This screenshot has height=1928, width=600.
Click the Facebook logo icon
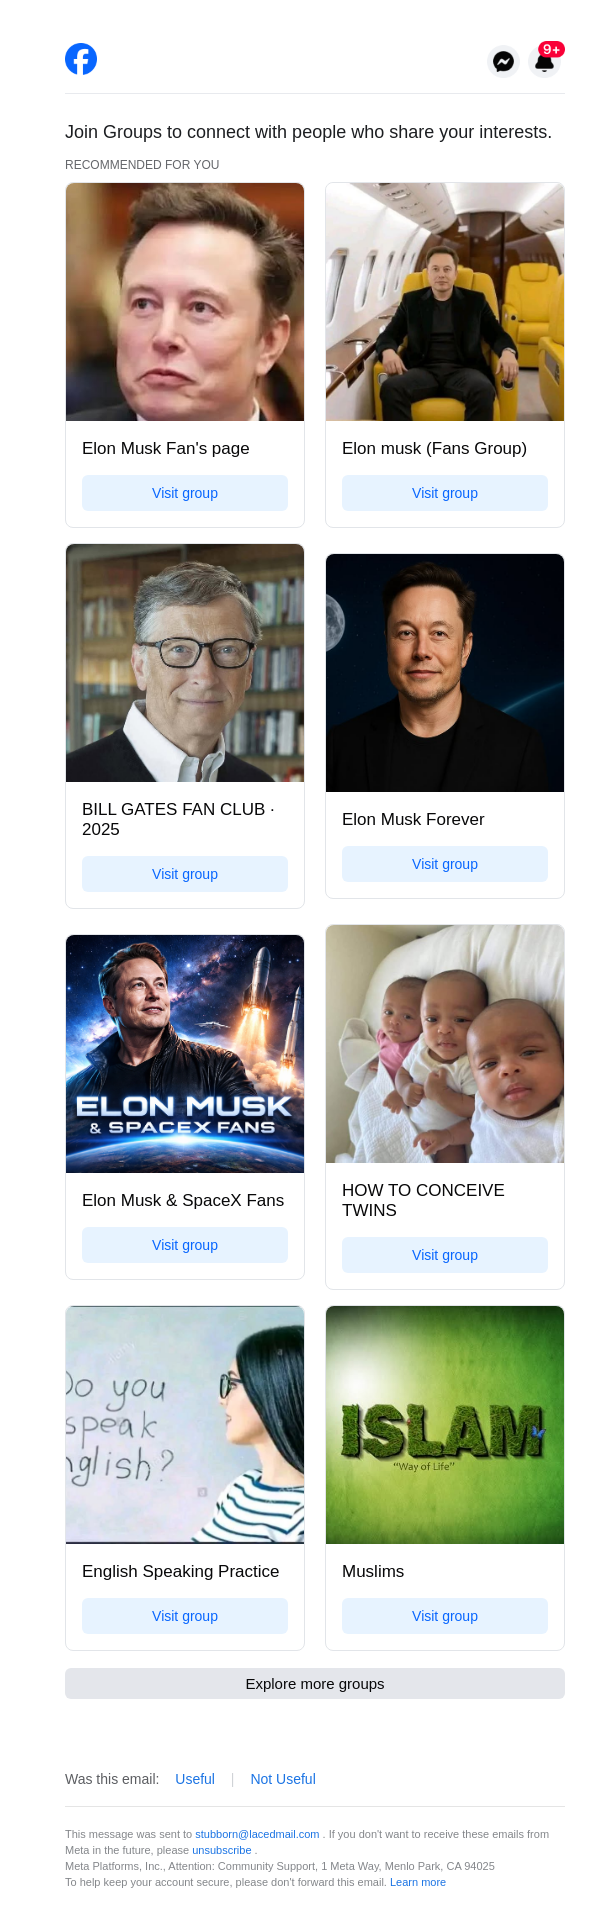click(81, 60)
